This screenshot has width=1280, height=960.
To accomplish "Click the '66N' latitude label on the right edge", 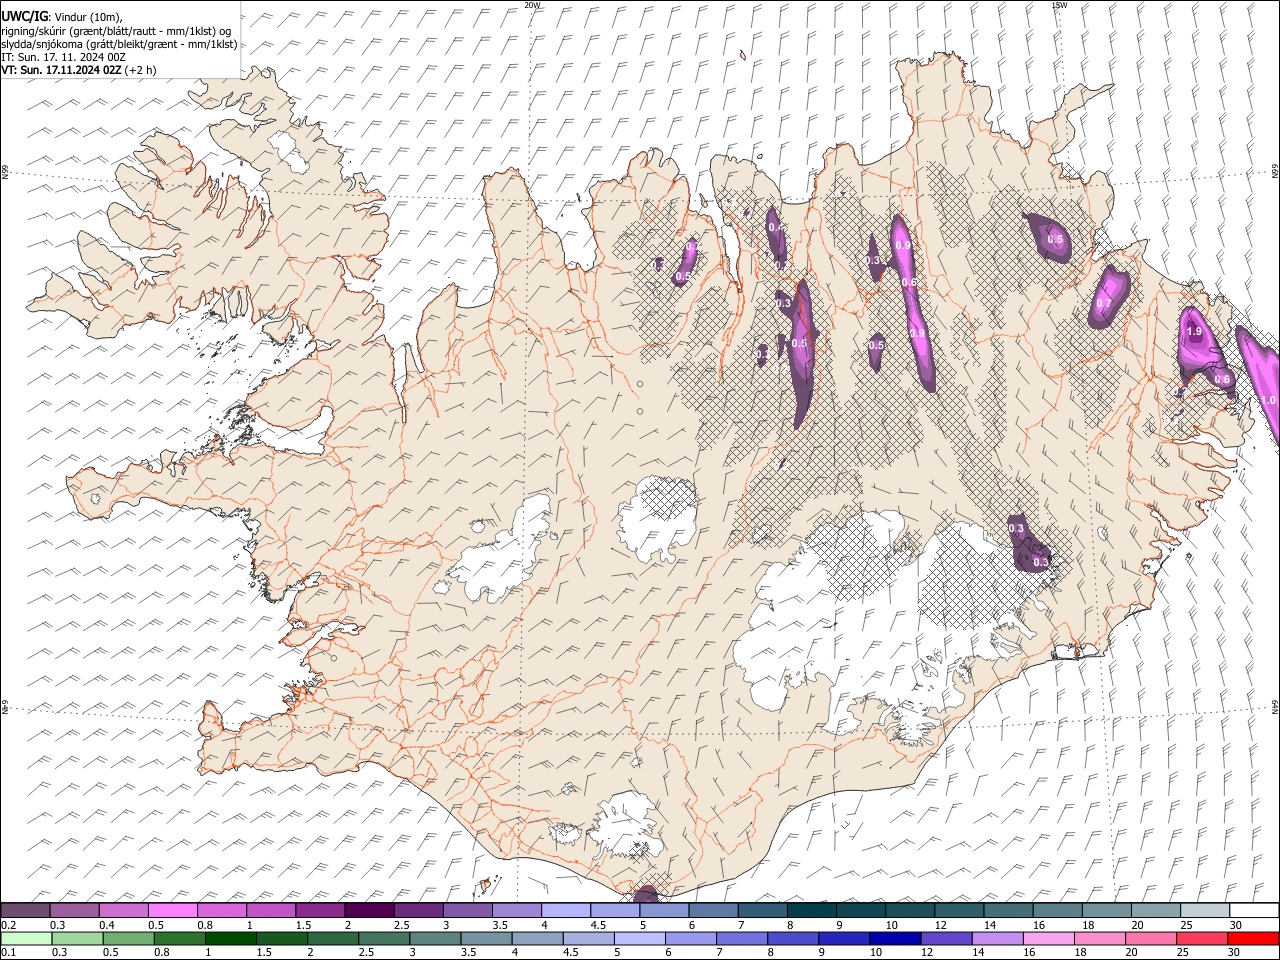I will [1275, 173].
